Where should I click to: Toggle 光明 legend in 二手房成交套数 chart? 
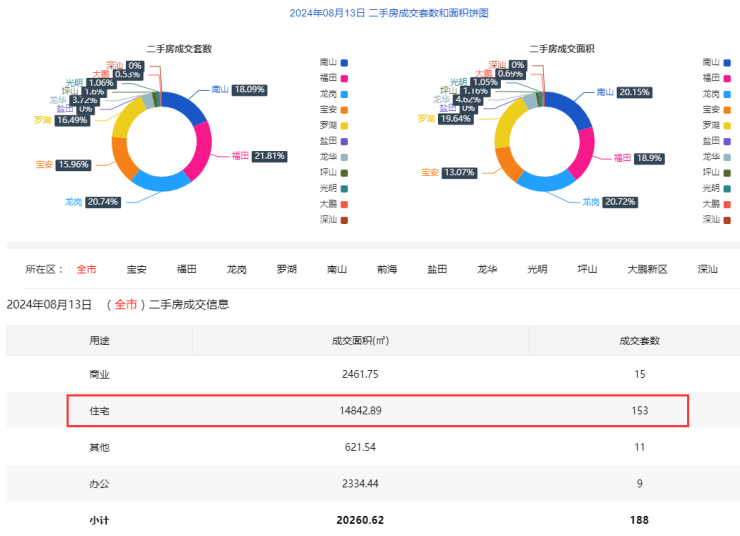coord(334,188)
